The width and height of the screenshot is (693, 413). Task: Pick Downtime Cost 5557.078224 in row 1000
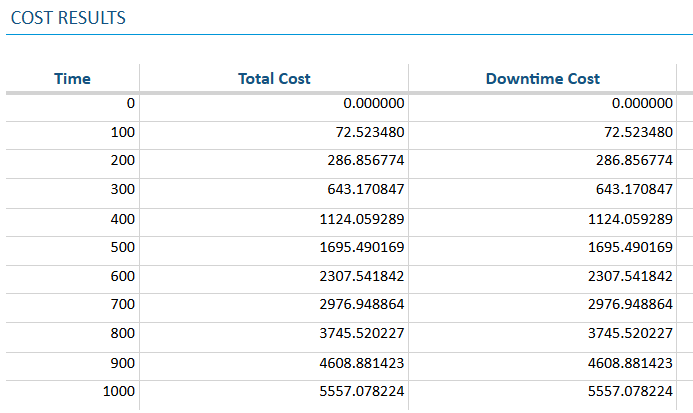pos(630,391)
